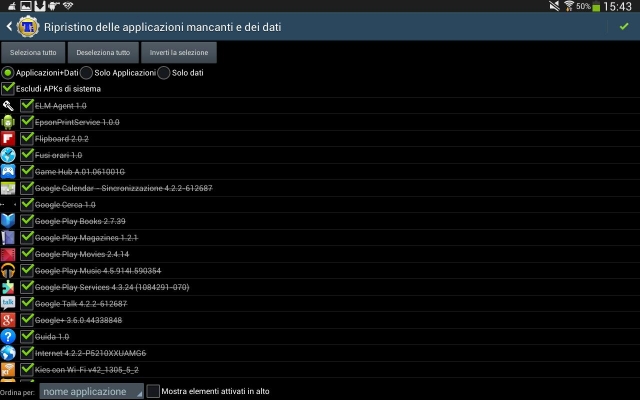The height and width of the screenshot is (400, 640).
Task: Tap the Flipboard app icon
Action: coord(8,139)
